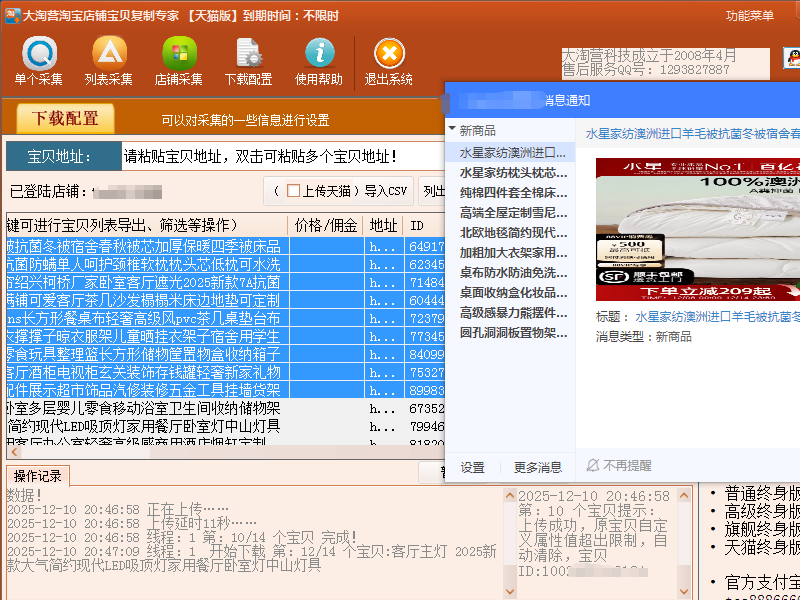Open the 功能菜单 menu

(x=749, y=15)
